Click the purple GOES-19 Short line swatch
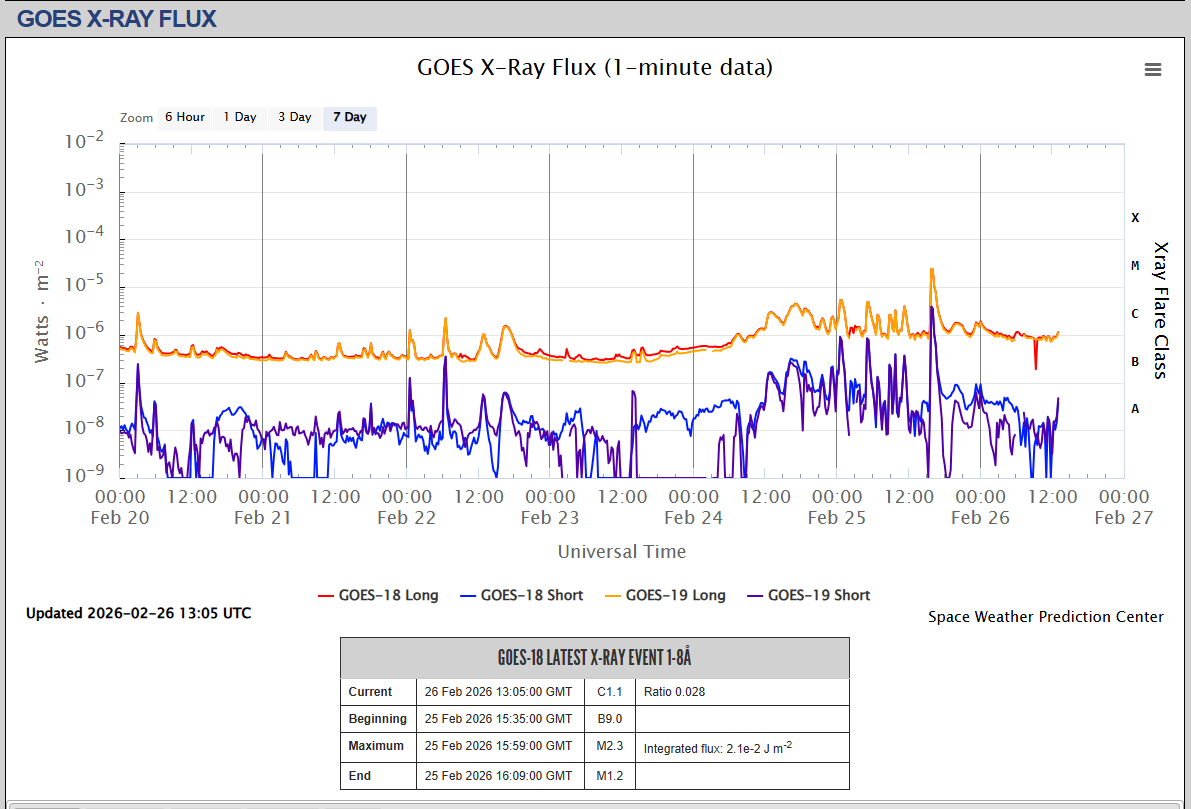 click(752, 595)
